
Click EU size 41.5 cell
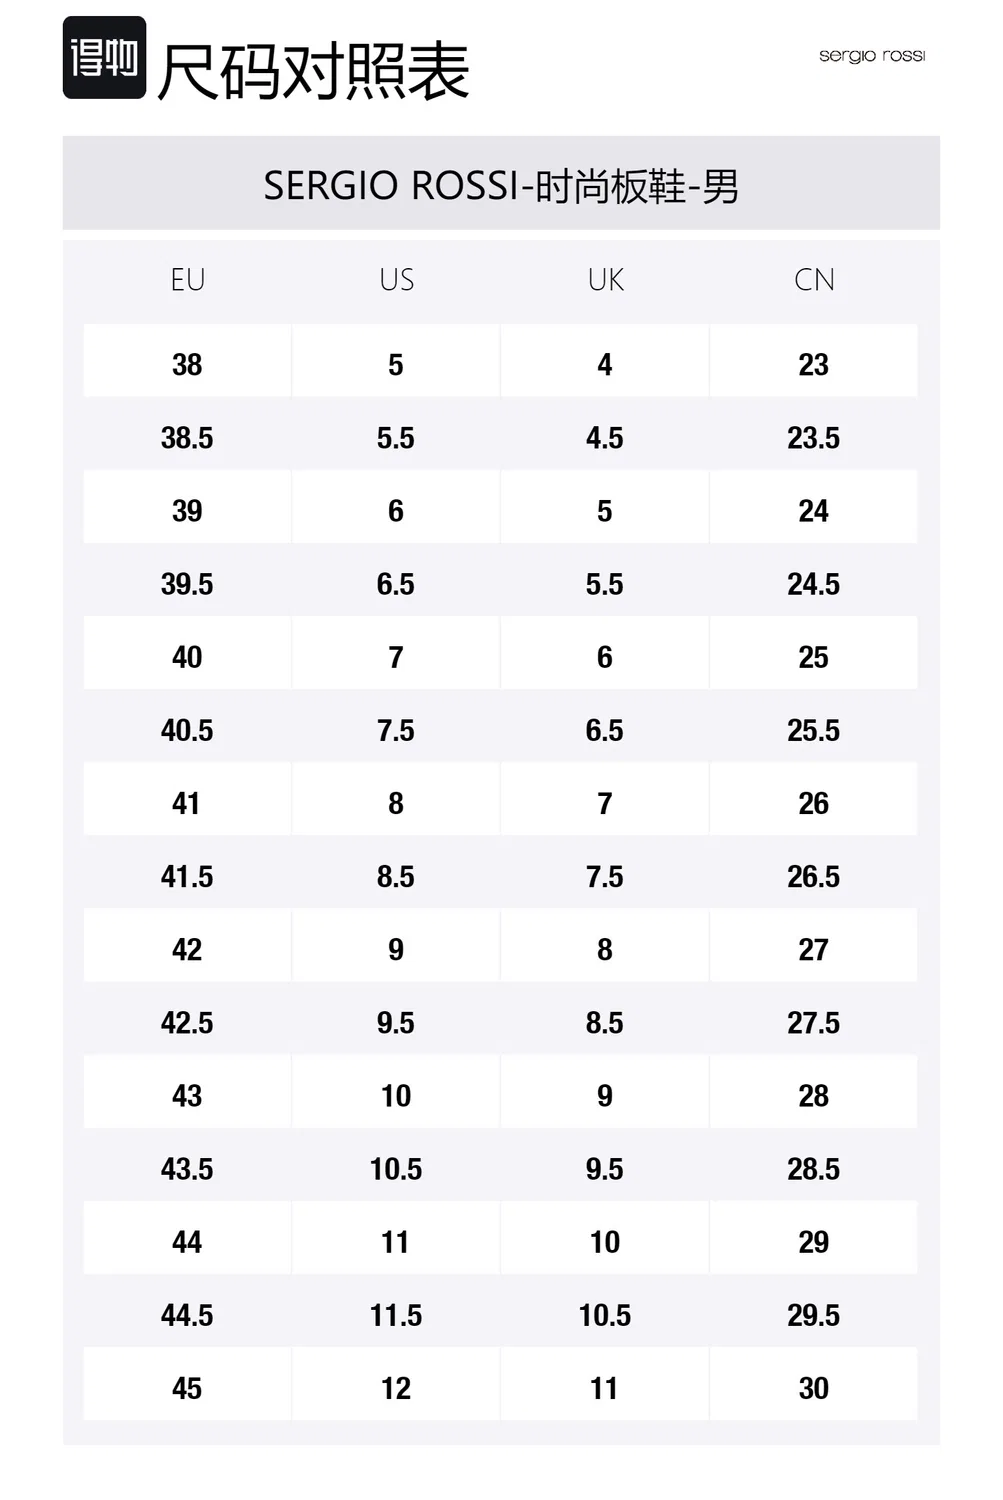(x=187, y=872)
